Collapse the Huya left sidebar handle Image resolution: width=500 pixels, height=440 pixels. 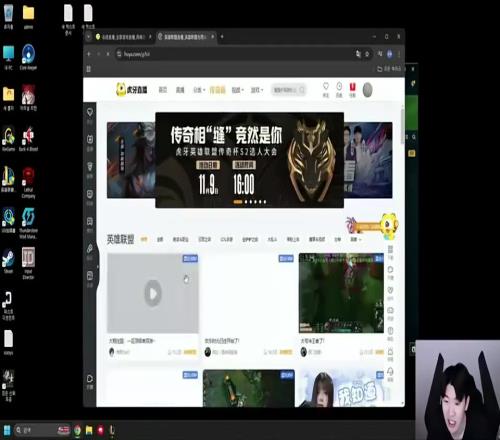point(98,266)
